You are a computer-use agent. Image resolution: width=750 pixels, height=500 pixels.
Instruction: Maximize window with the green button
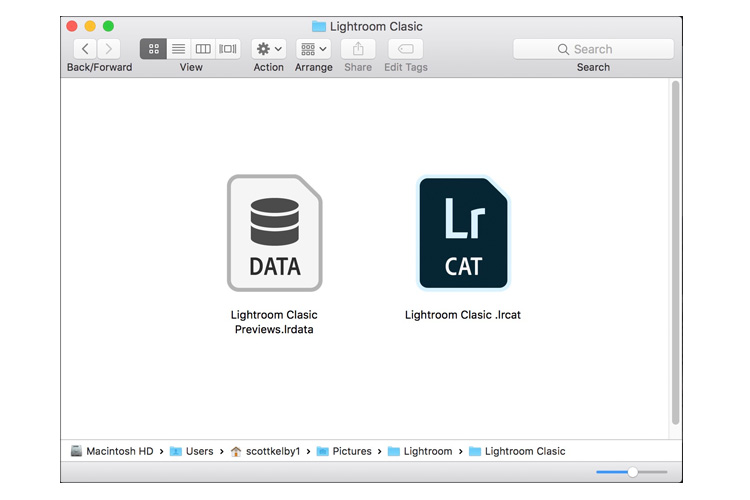tap(109, 26)
